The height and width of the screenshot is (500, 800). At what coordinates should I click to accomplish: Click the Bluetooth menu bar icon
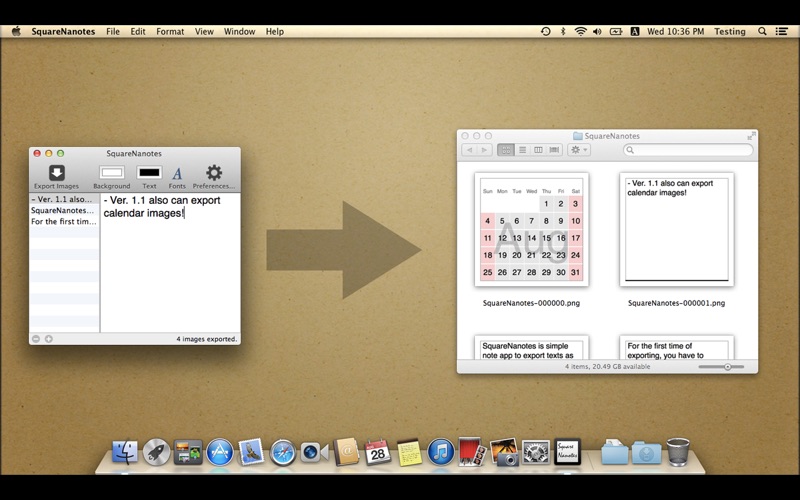(x=563, y=31)
